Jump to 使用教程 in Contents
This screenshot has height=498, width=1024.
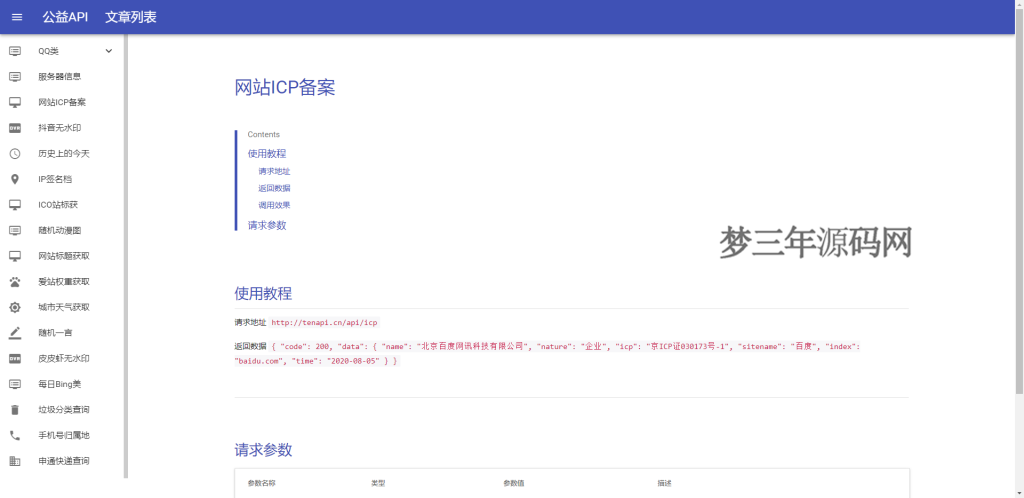pos(266,154)
